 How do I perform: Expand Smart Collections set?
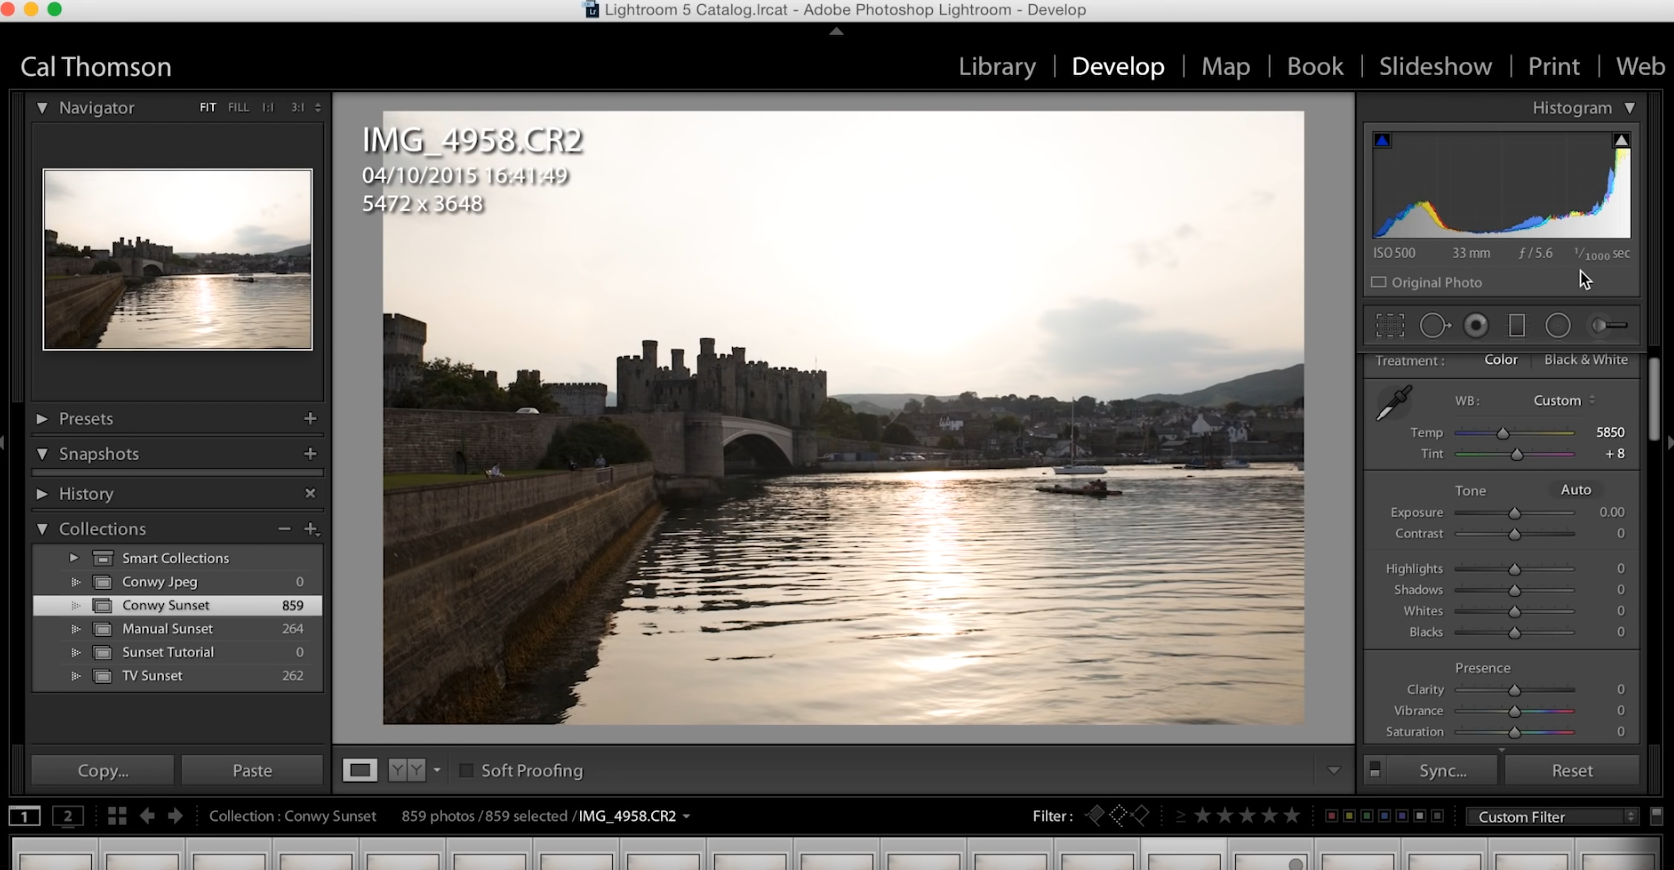tap(74, 558)
